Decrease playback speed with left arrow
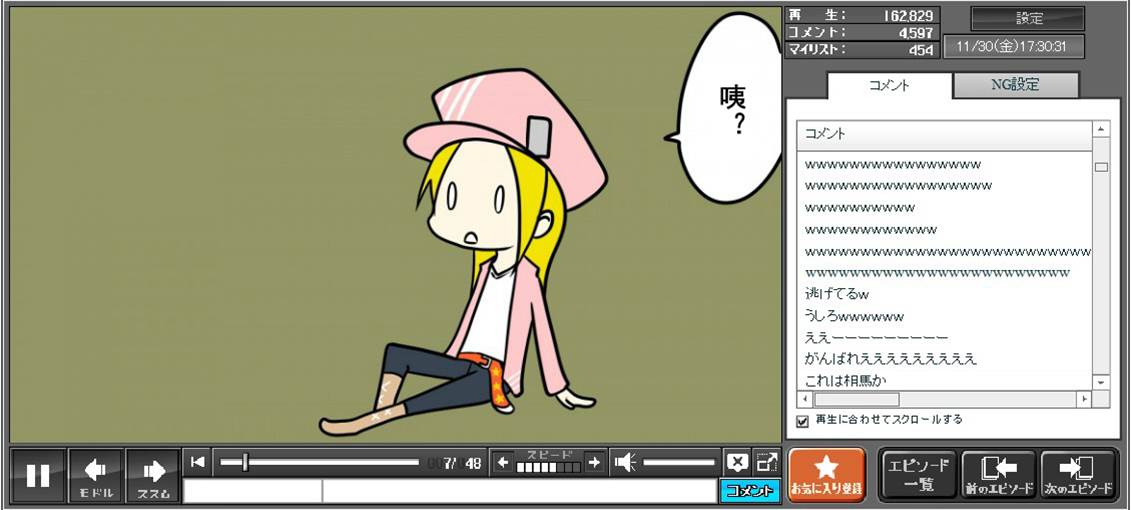 pyautogui.click(x=503, y=461)
